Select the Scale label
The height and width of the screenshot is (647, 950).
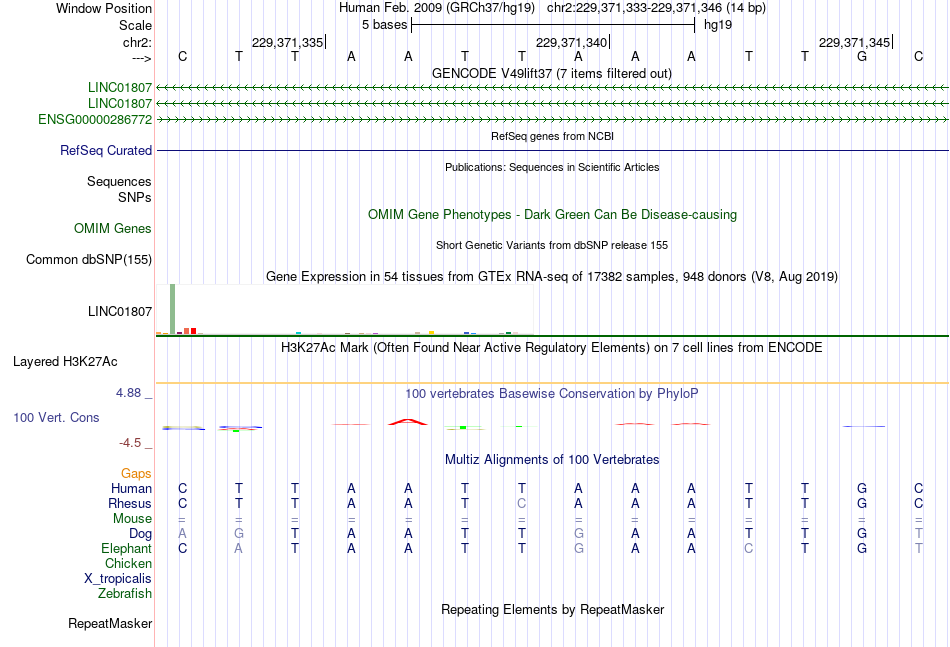(x=135, y=25)
